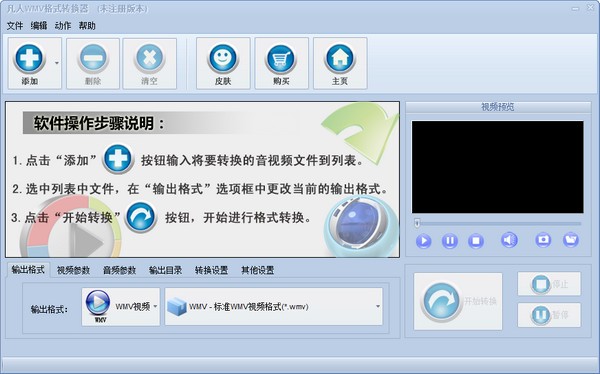600x374 pixels.
Task: Click the black video preview screen
Action: (497, 167)
